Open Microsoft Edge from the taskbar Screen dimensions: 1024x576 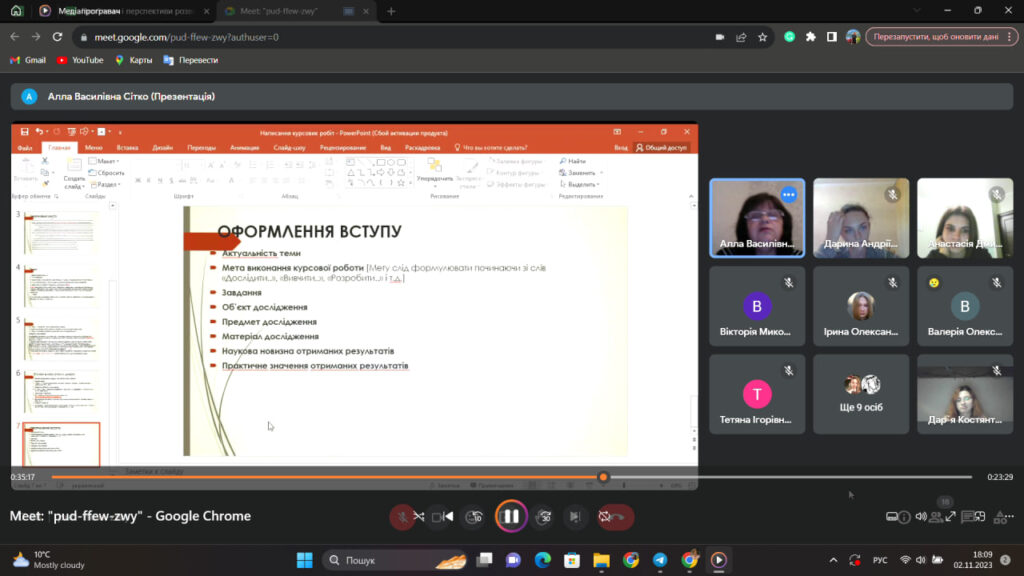point(542,560)
